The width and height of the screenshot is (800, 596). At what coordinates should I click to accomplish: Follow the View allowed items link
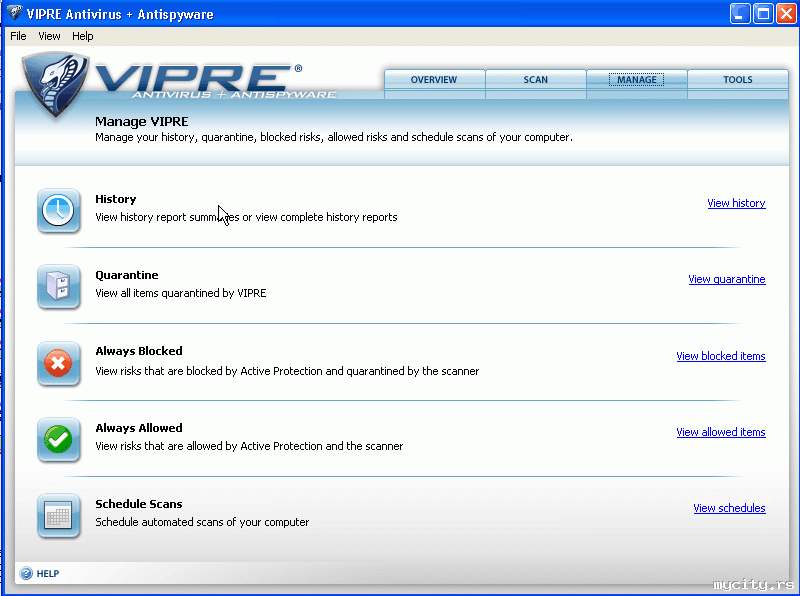pos(721,432)
